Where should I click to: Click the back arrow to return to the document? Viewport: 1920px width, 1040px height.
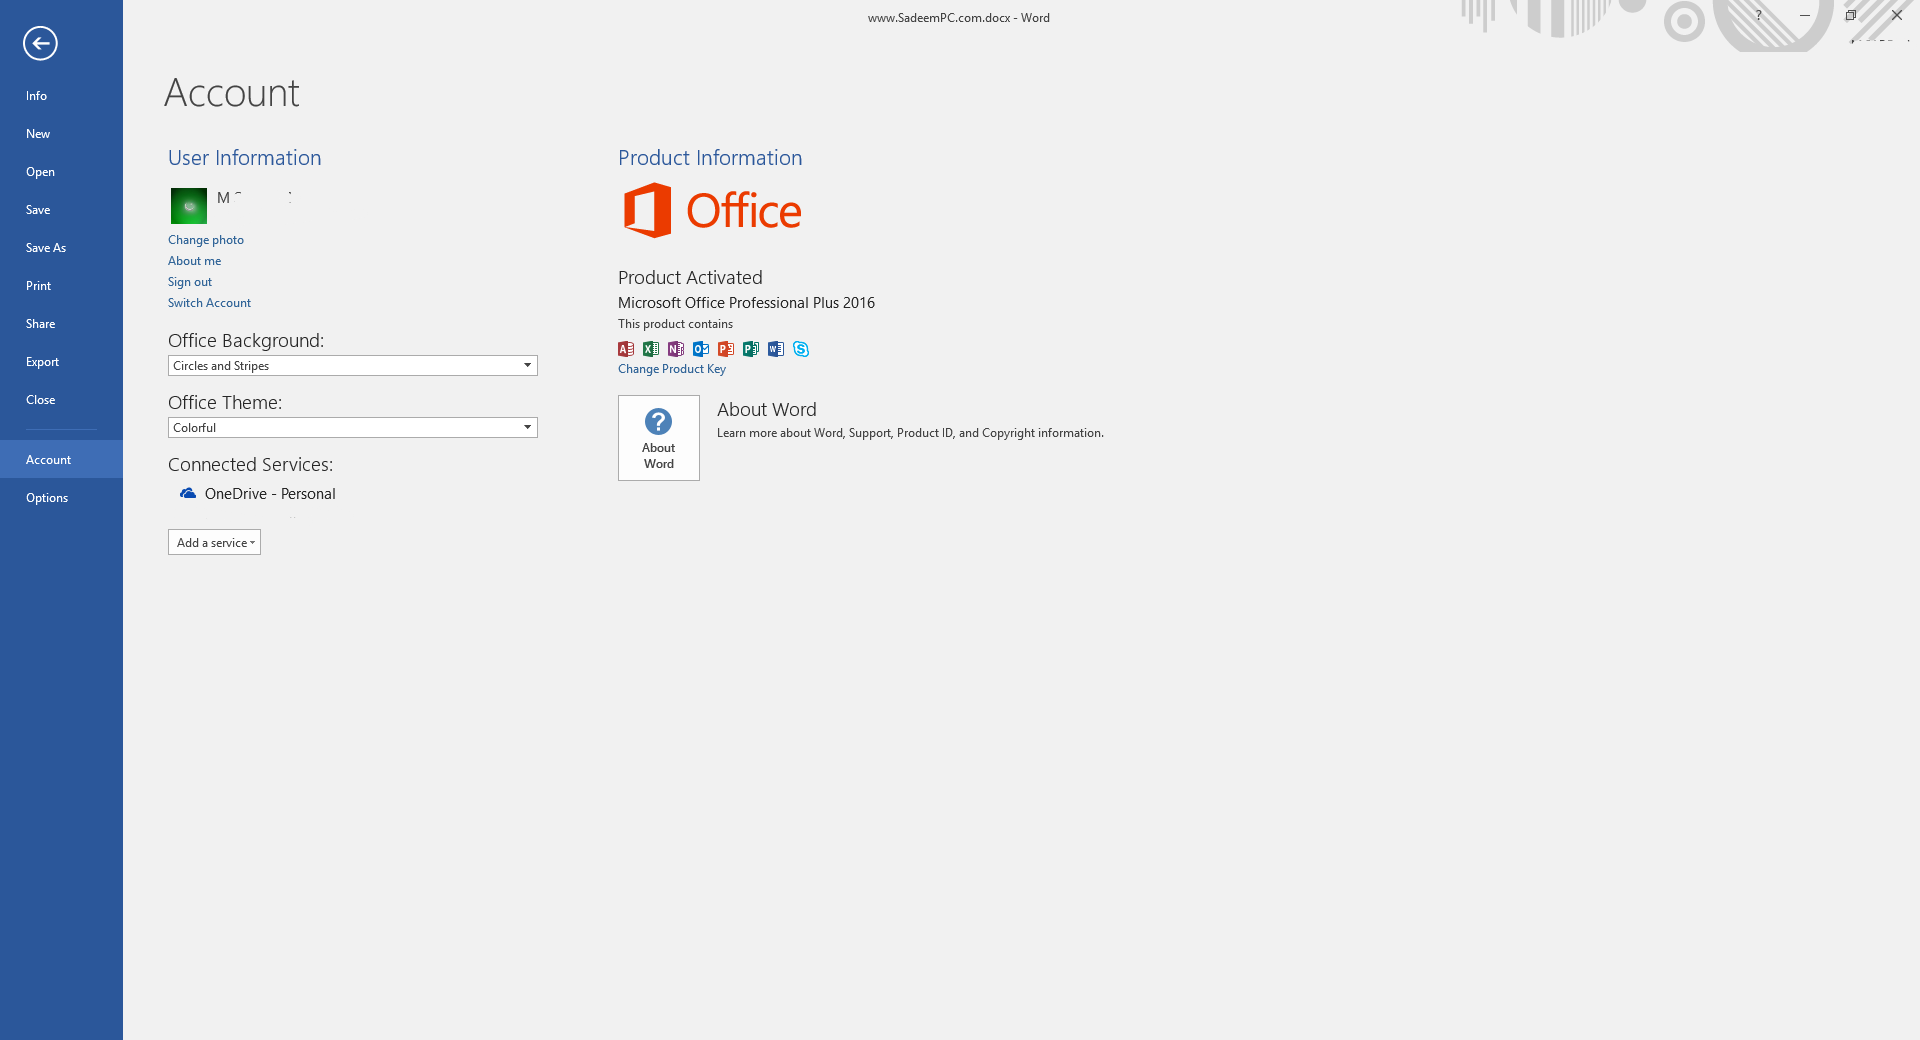(x=40, y=43)
